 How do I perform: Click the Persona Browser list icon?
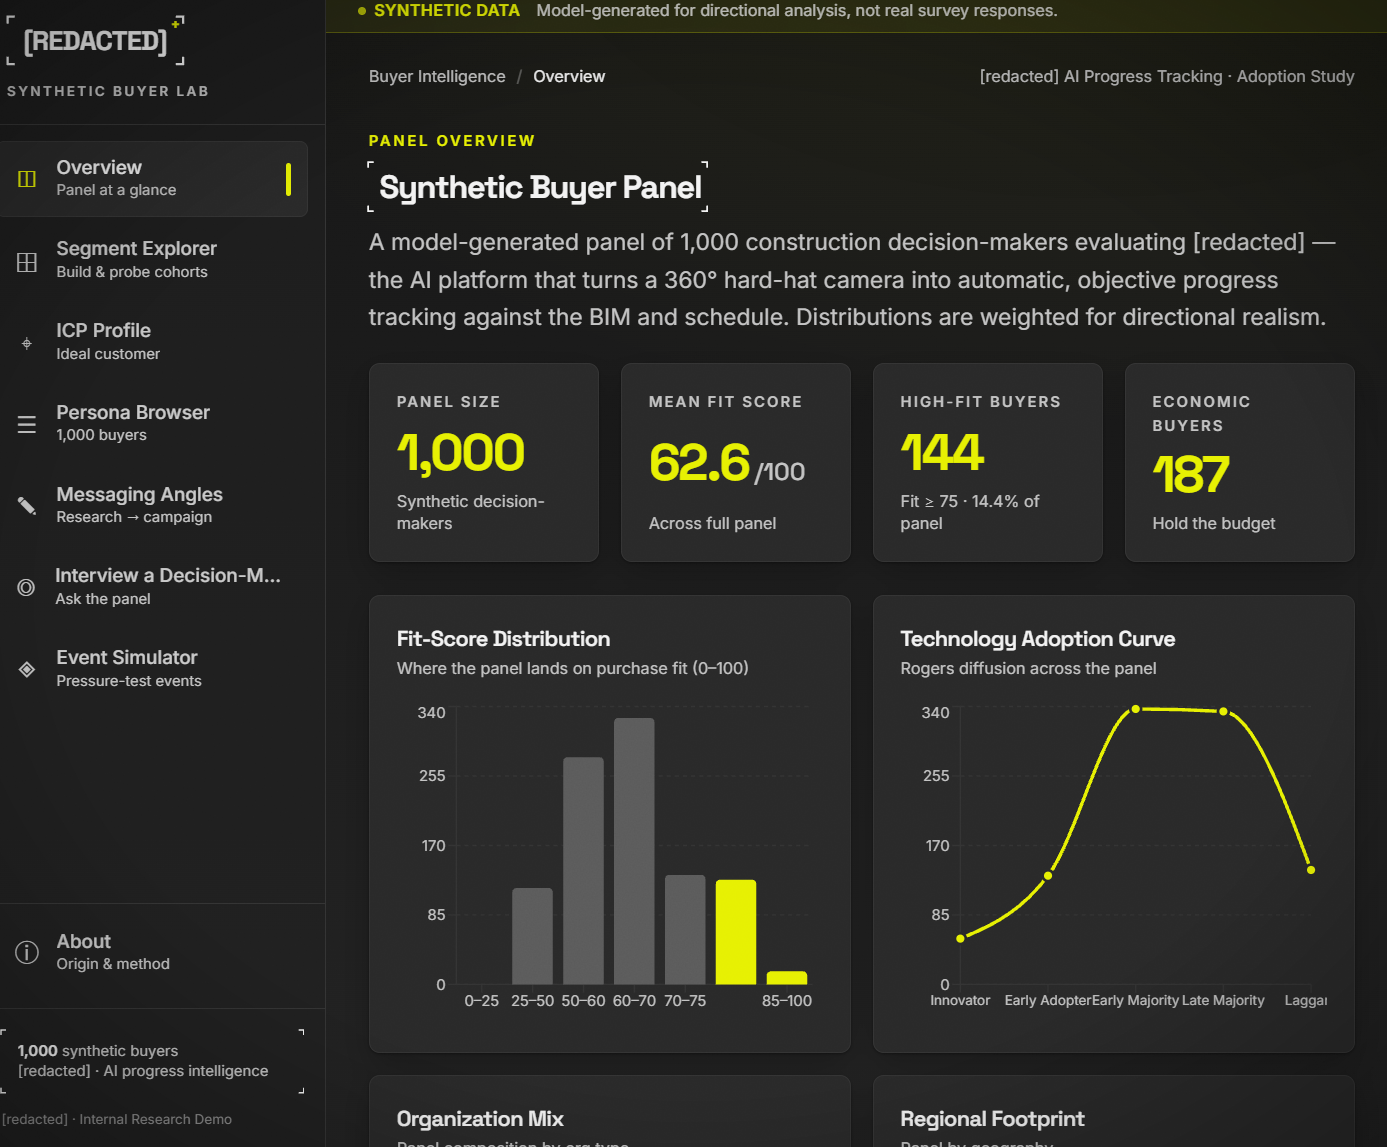[27, 425]
